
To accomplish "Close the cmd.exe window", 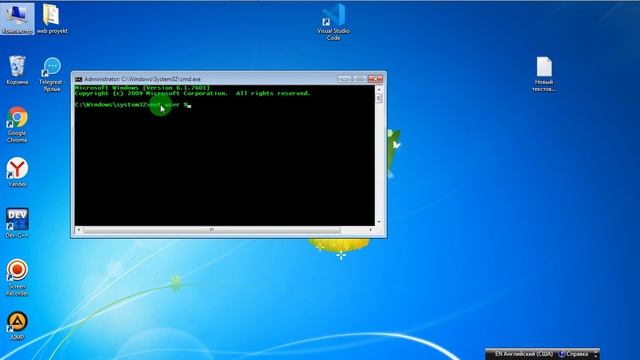I will coord(375,79).
